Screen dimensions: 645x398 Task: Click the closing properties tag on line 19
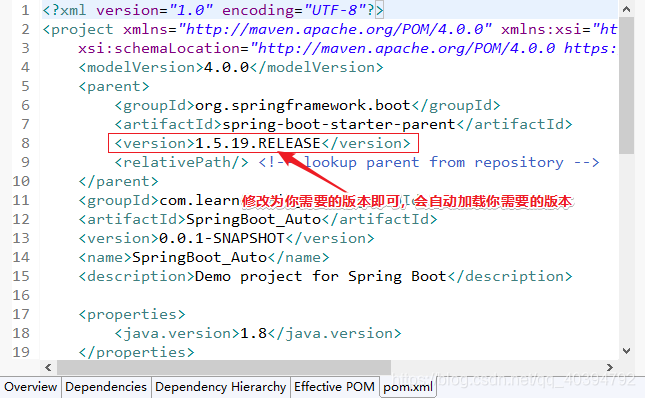pyautogui.click(x=137, y=352)
